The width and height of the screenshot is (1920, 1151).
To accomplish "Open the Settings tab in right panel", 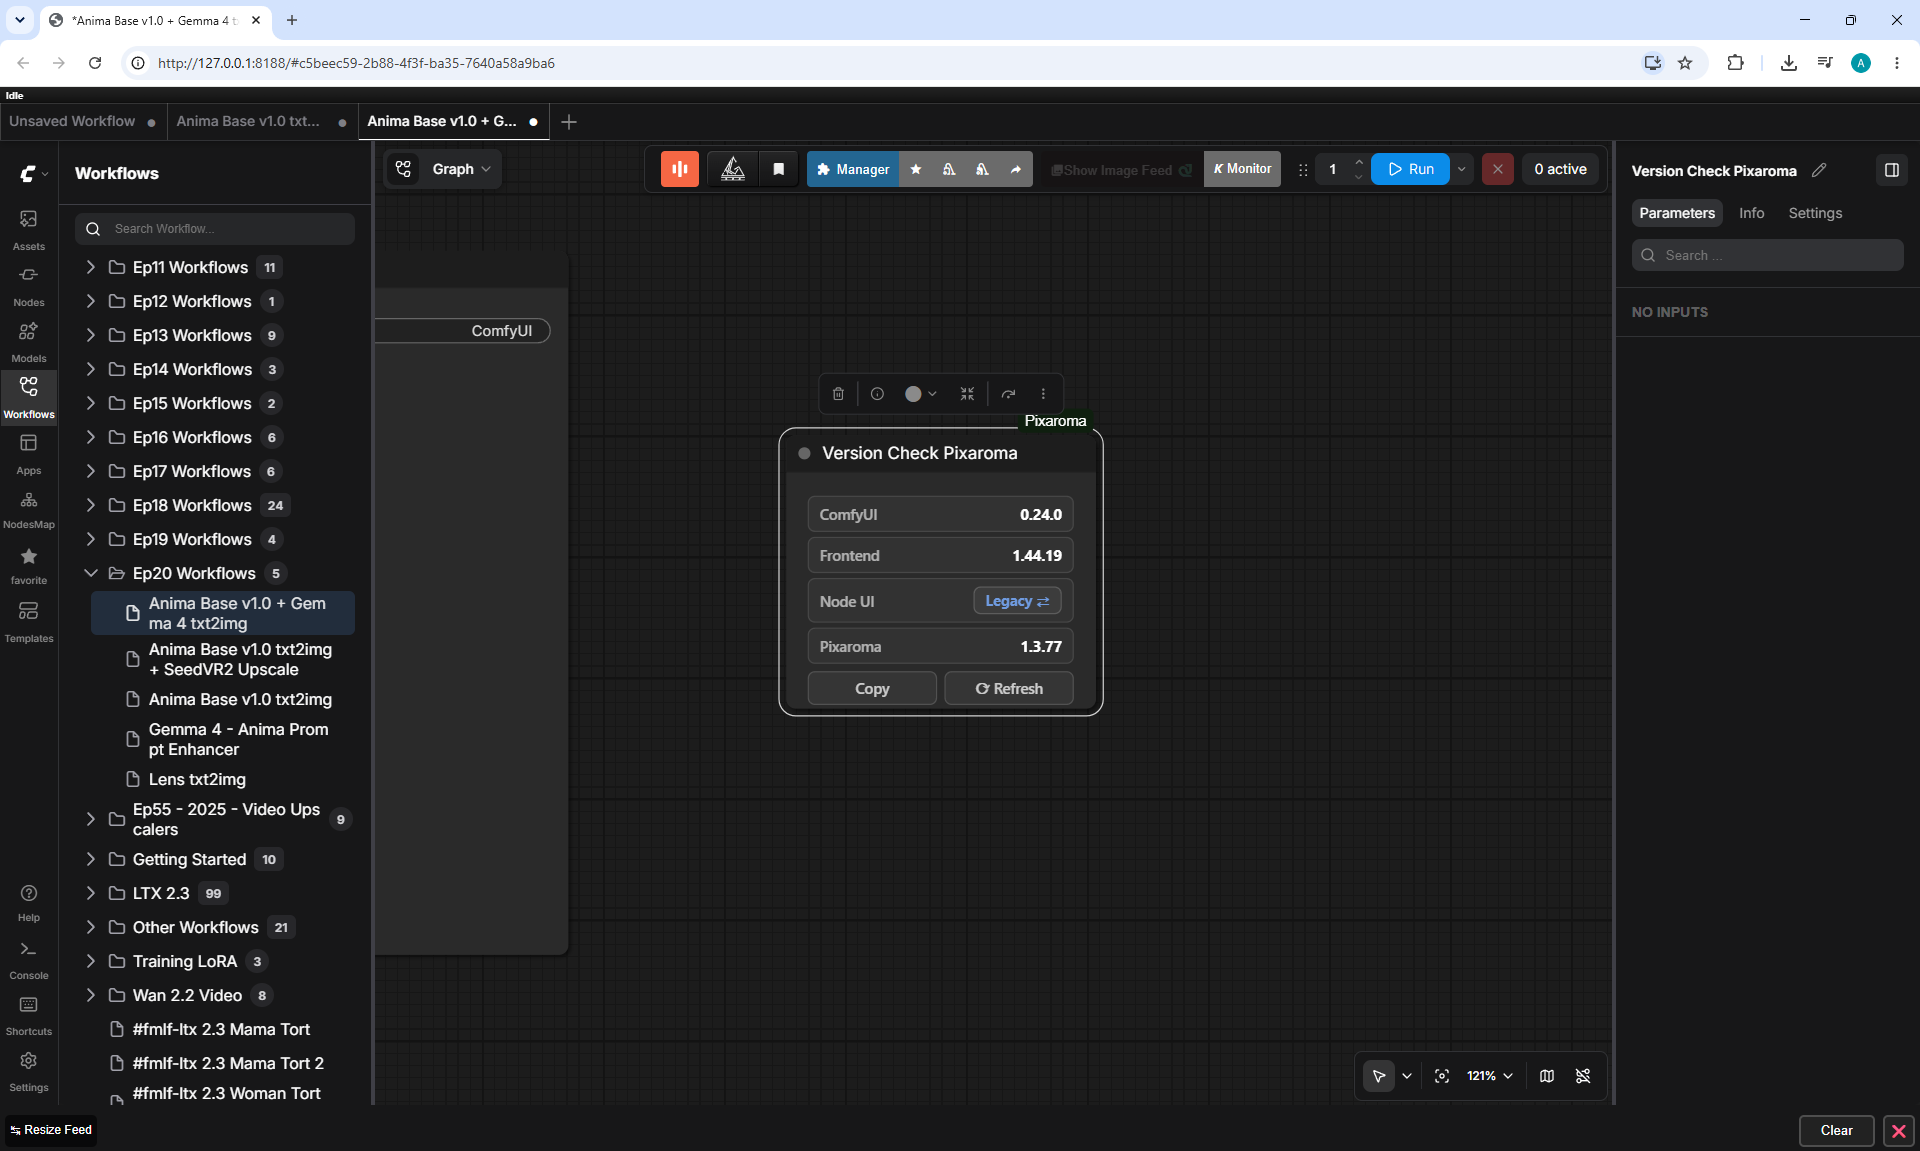I will (1815, 213).
